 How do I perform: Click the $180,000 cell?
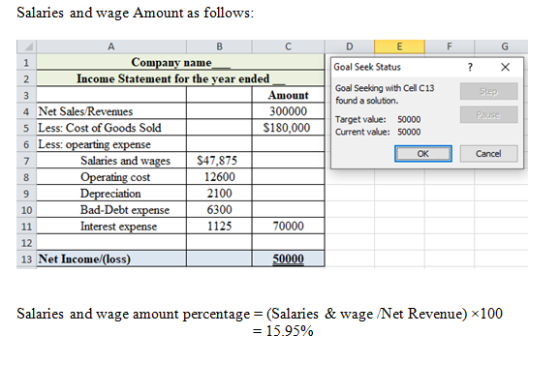click(288, 128)
